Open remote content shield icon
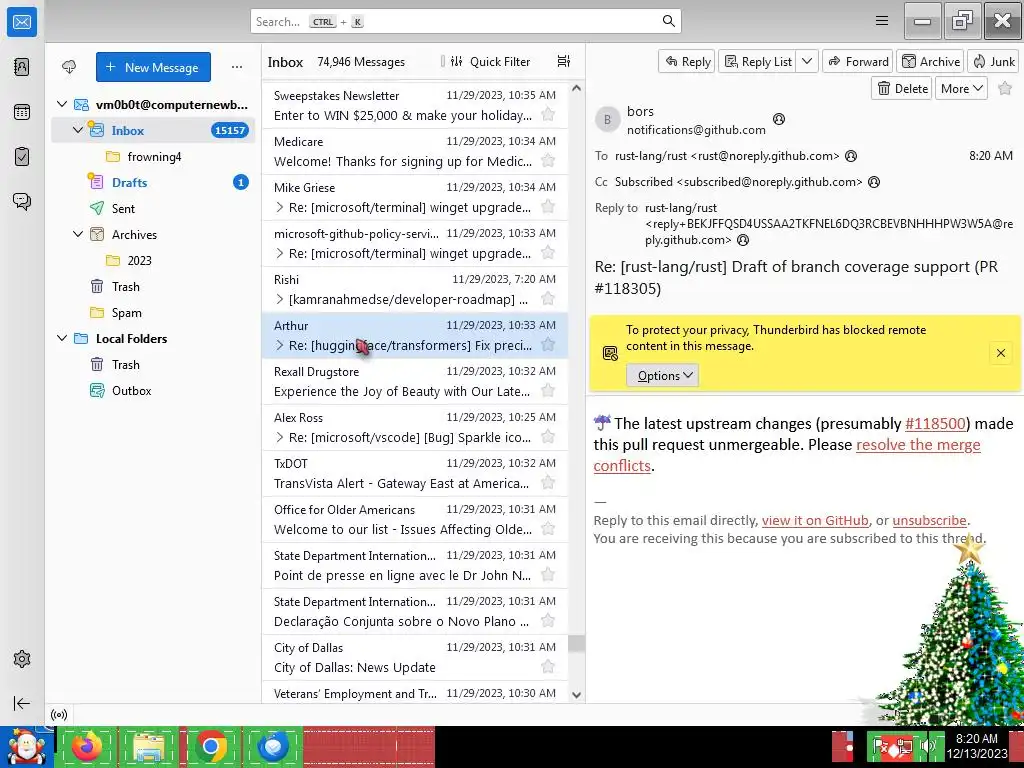Viewport: 1024px width, 768px height. [610, 353]
